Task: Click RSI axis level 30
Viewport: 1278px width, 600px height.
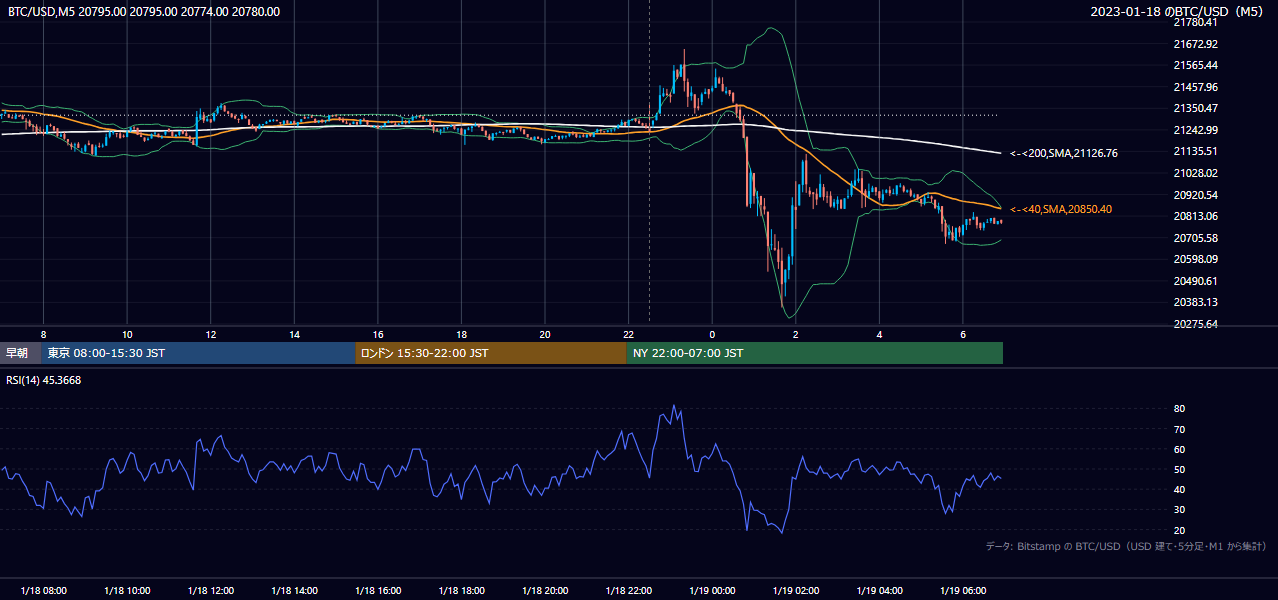Action: click(1179, 509)
